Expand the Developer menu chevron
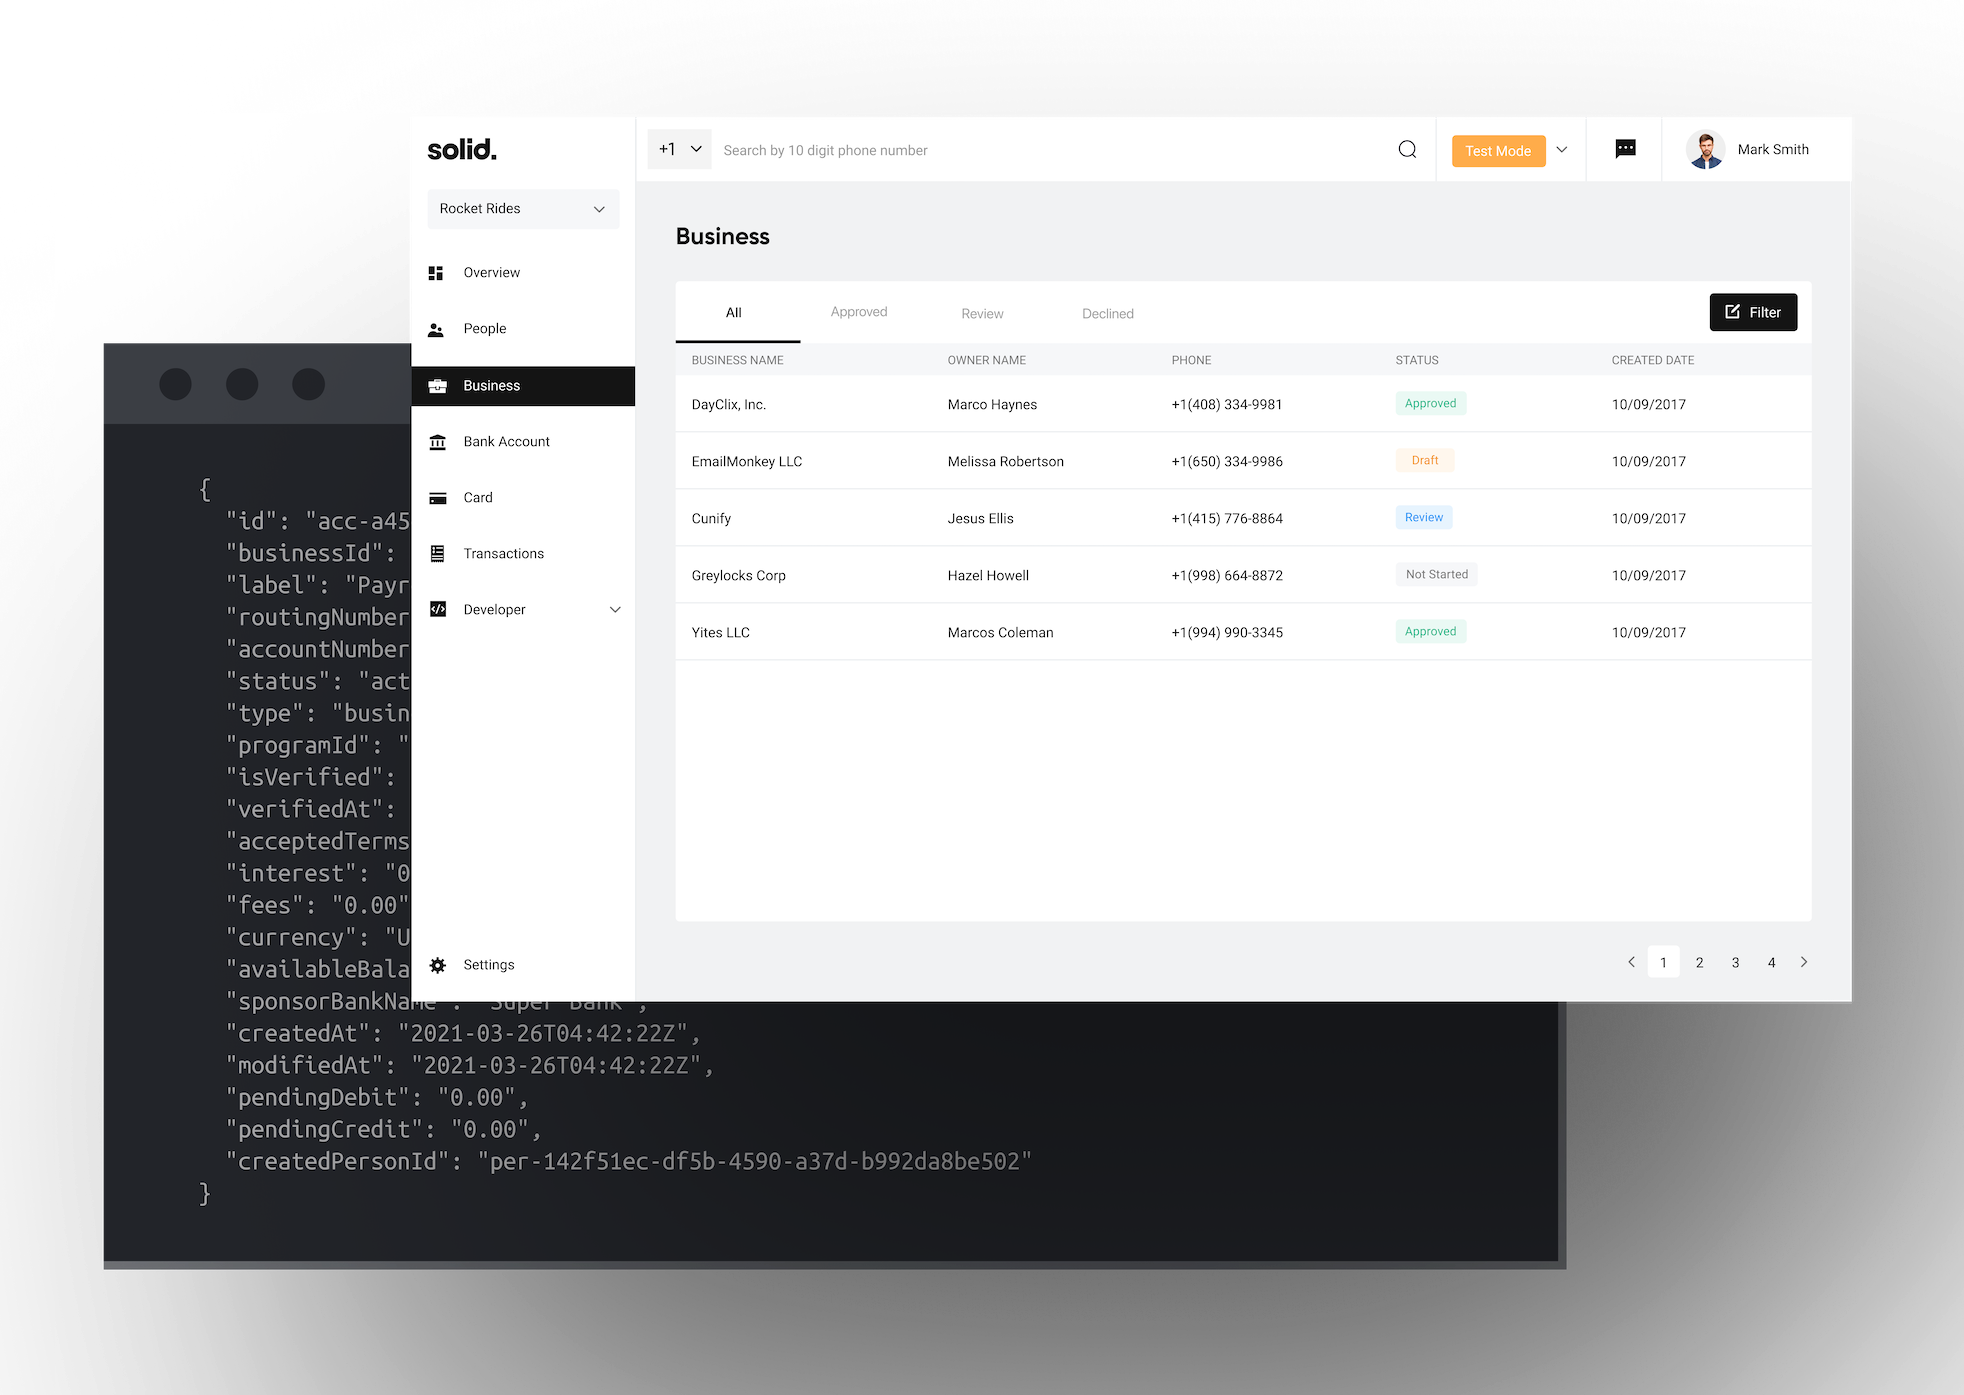The height and width of the screenshot is (1395, 1964). (615, 610)
